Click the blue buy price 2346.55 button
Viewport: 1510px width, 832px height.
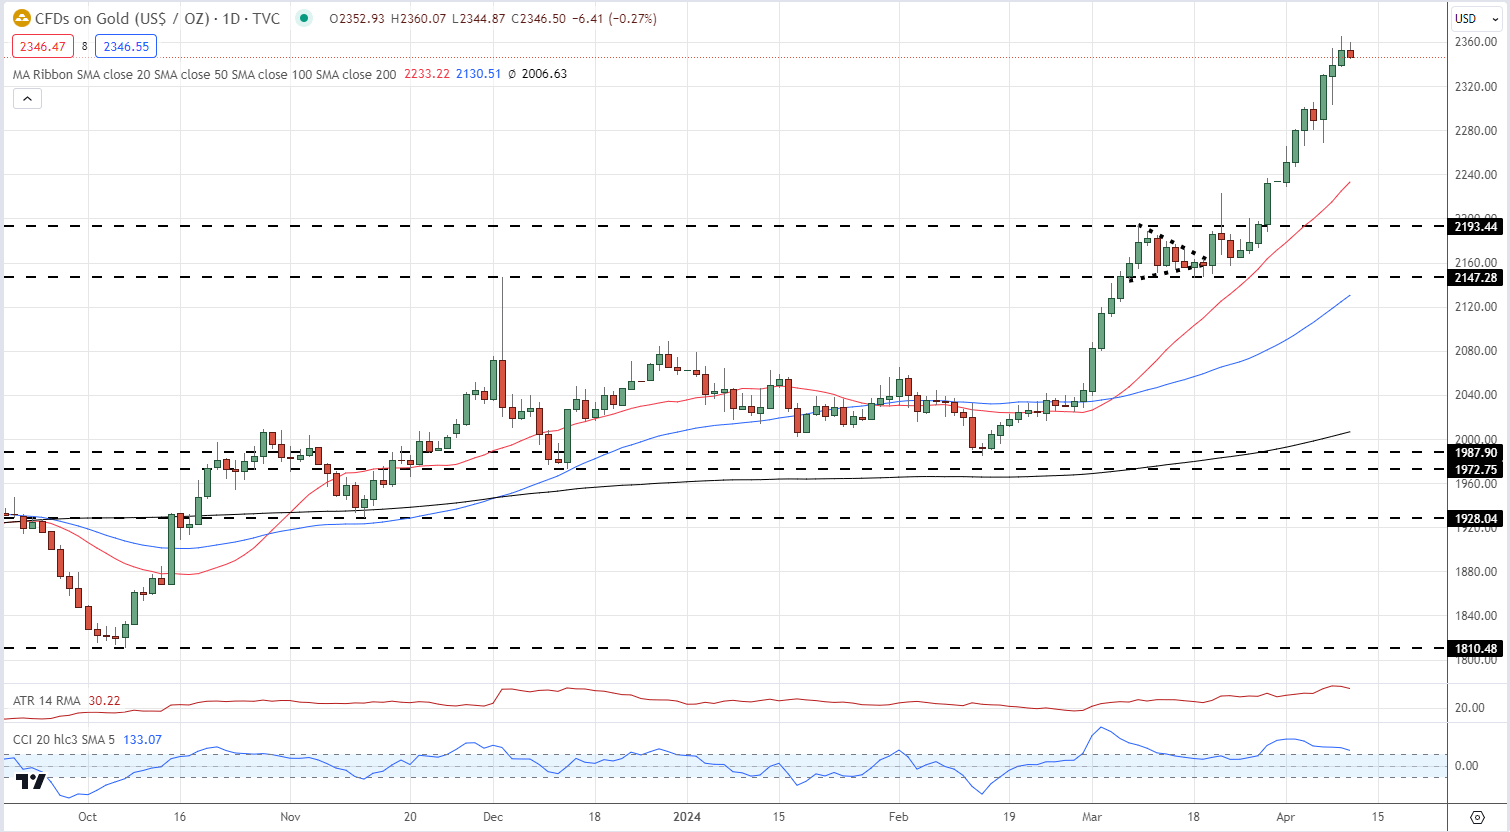coord(126,46)
